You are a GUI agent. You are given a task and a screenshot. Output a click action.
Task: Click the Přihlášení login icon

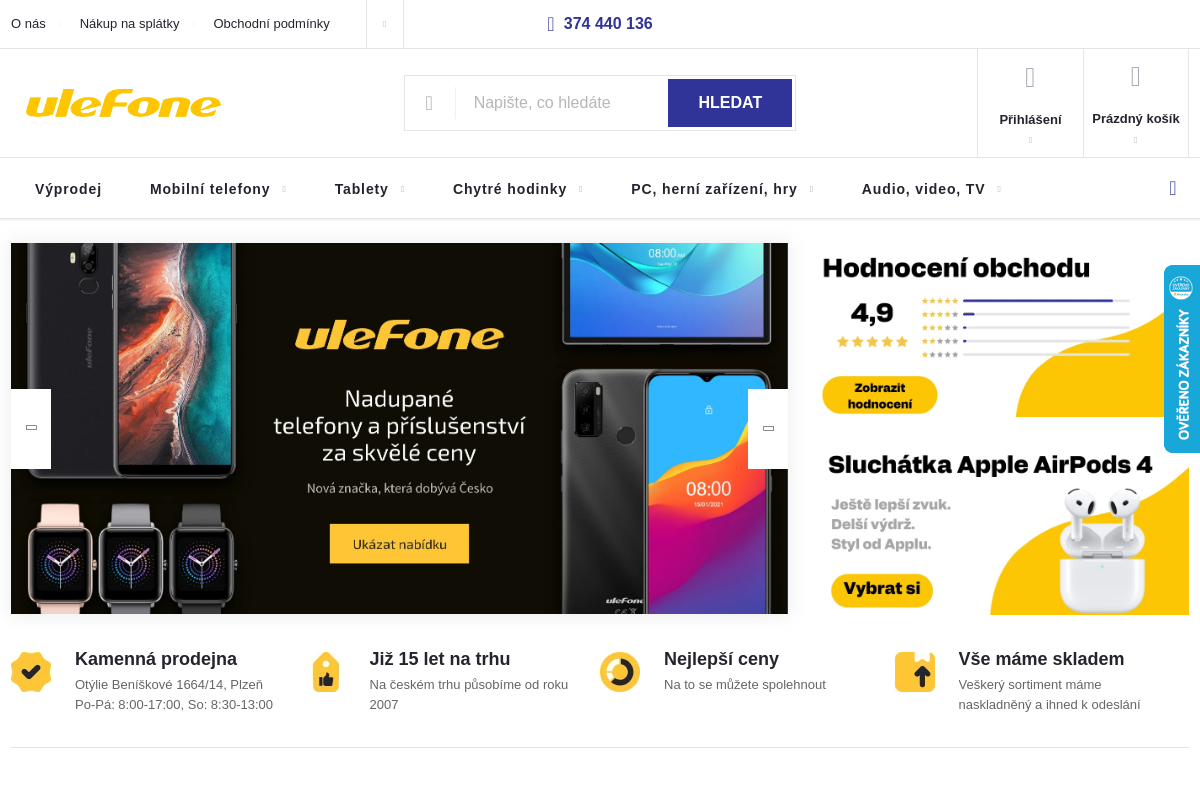[1030, 76]
